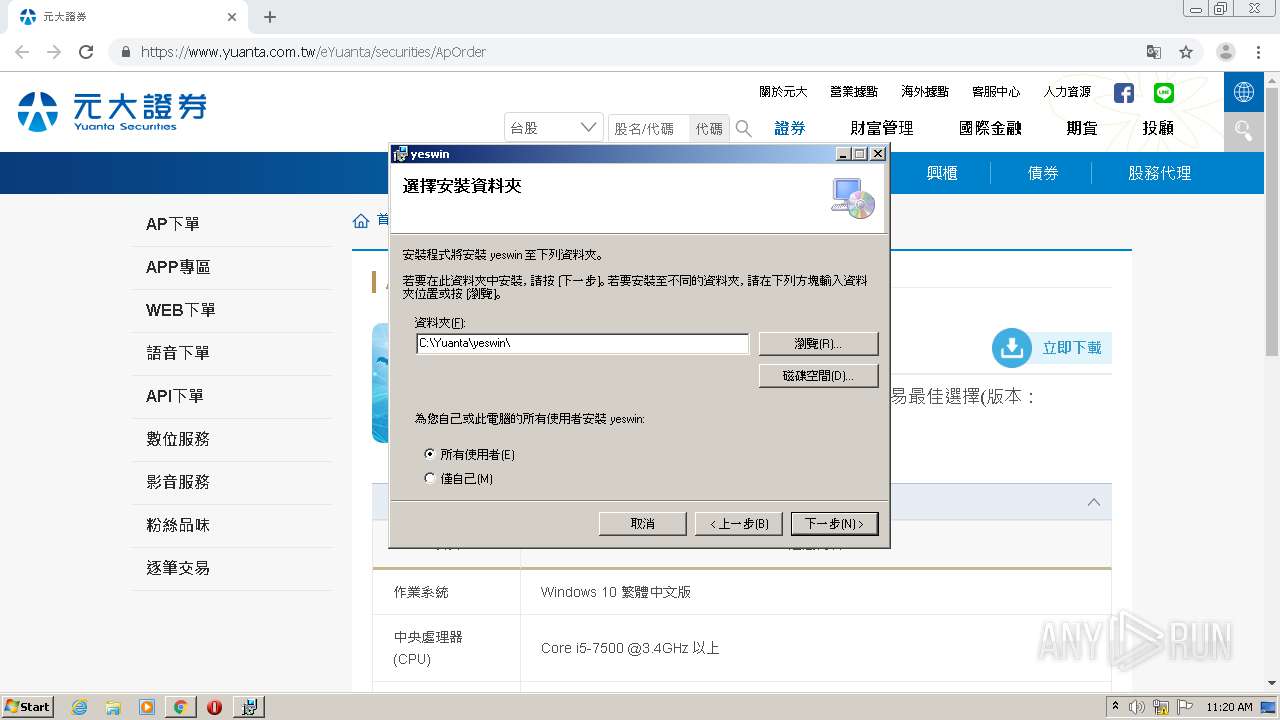Select the 所有使用者 radio button
The height and width of the screenshot is (720, 1280).
click(430, 454)
